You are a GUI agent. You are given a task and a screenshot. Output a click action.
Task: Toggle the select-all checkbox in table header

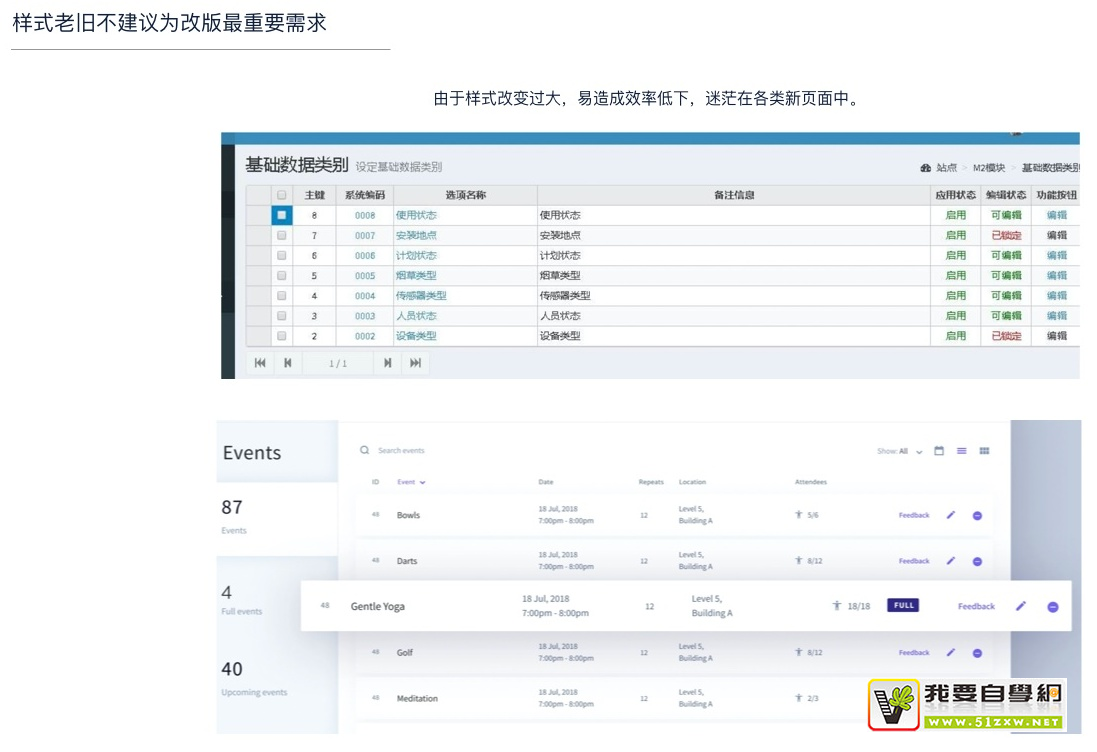click(x=282, y=195)
